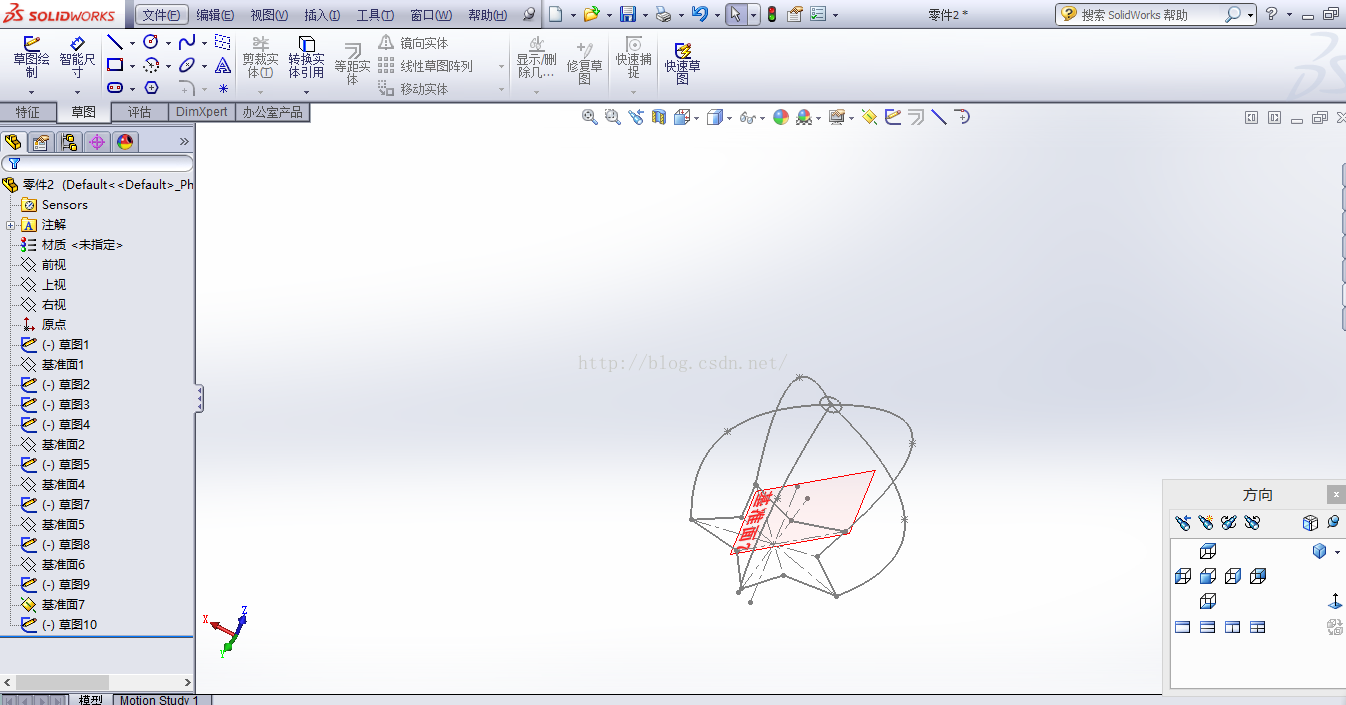
Task: Open the View Orientation dropdown arrow
Action: pyautogui.click(x=698, y=117)
